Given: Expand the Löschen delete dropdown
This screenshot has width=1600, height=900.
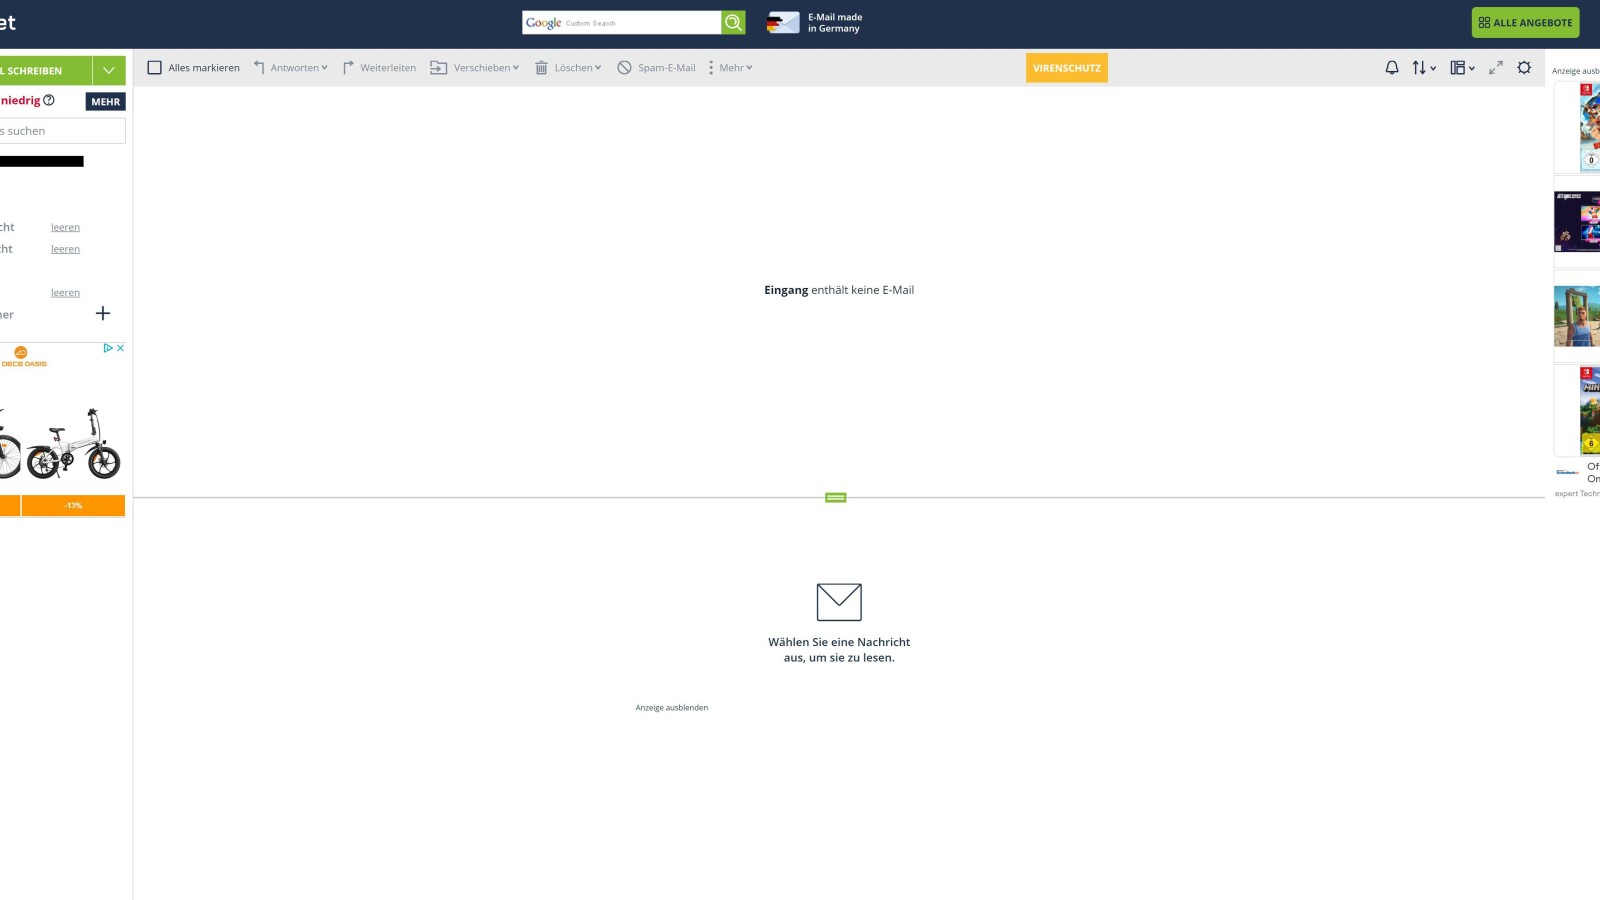Looking at the screenshot, I should (x=568, y=68).
